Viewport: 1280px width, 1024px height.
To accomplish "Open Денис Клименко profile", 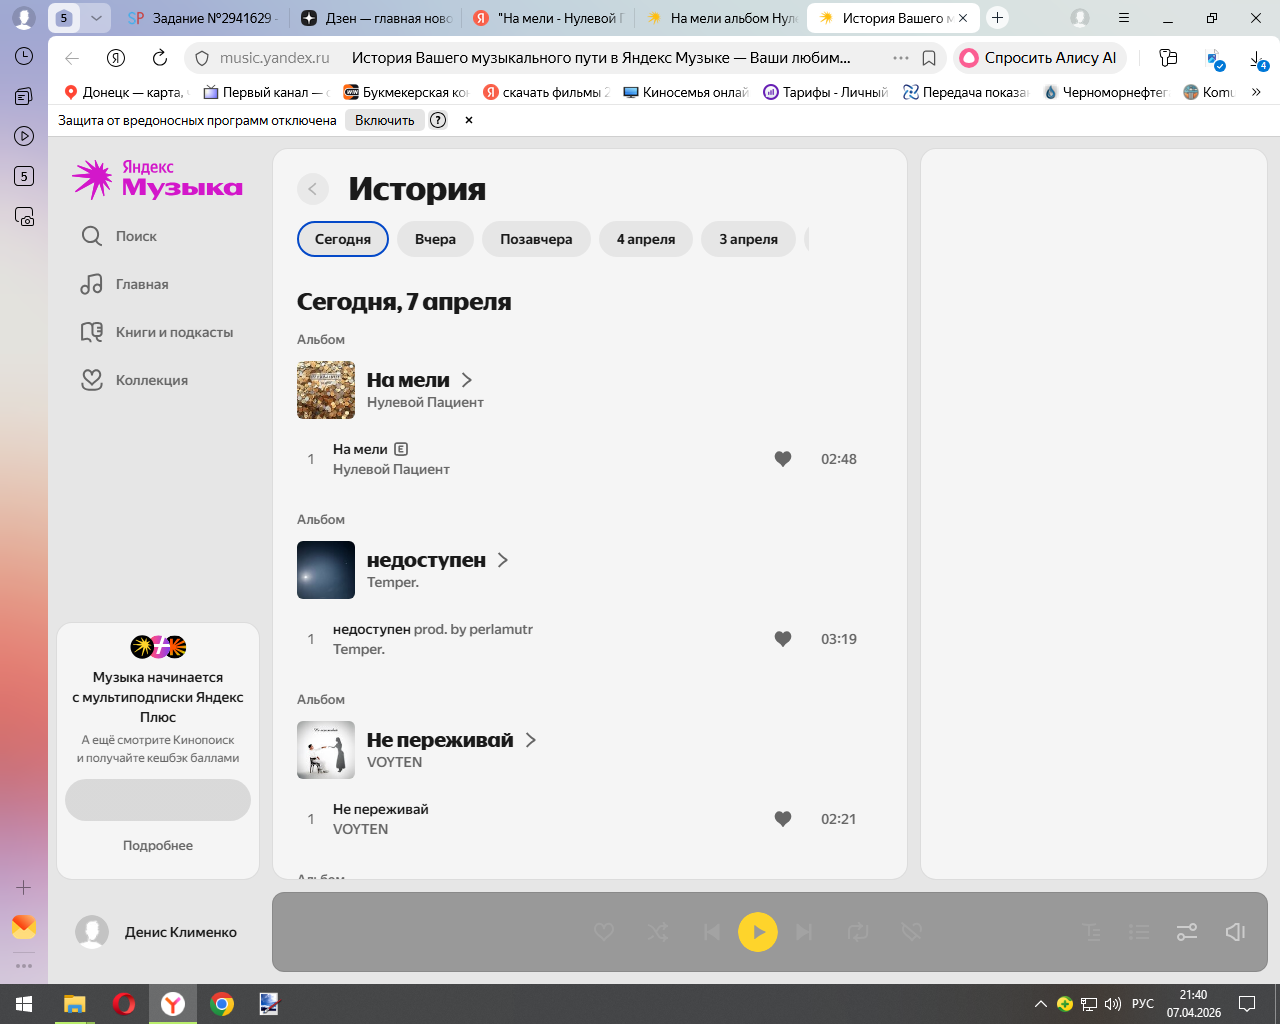I will (157, 932).
